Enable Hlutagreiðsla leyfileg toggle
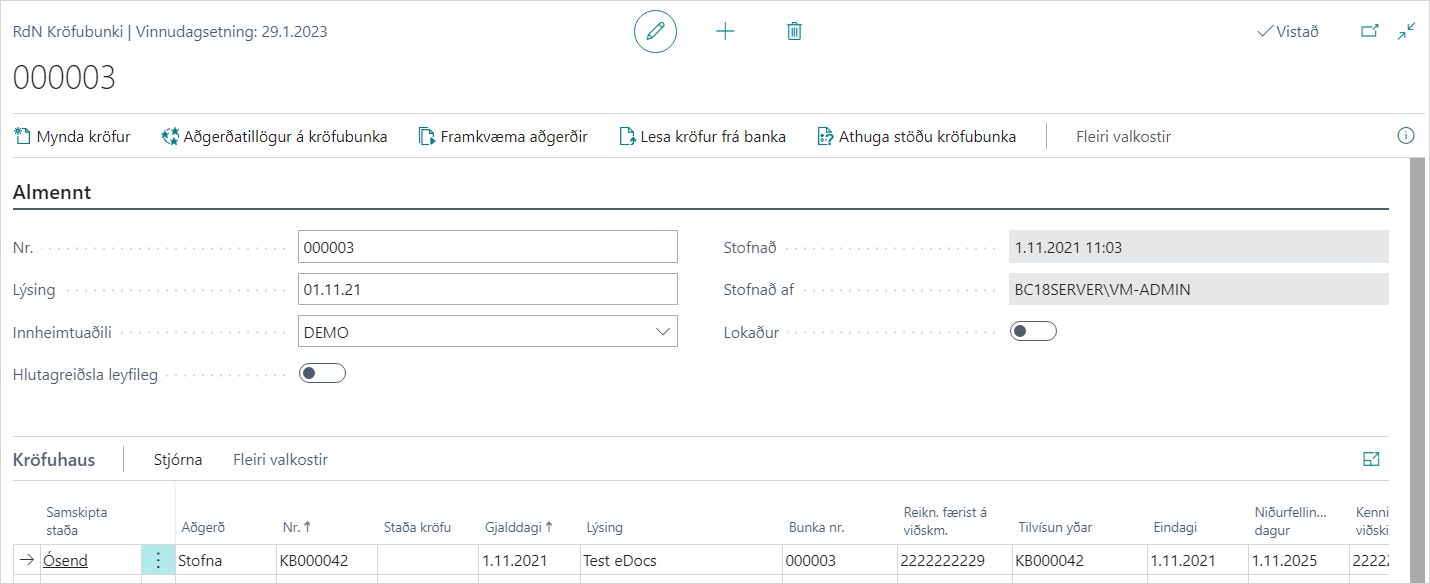 [322, 373]
